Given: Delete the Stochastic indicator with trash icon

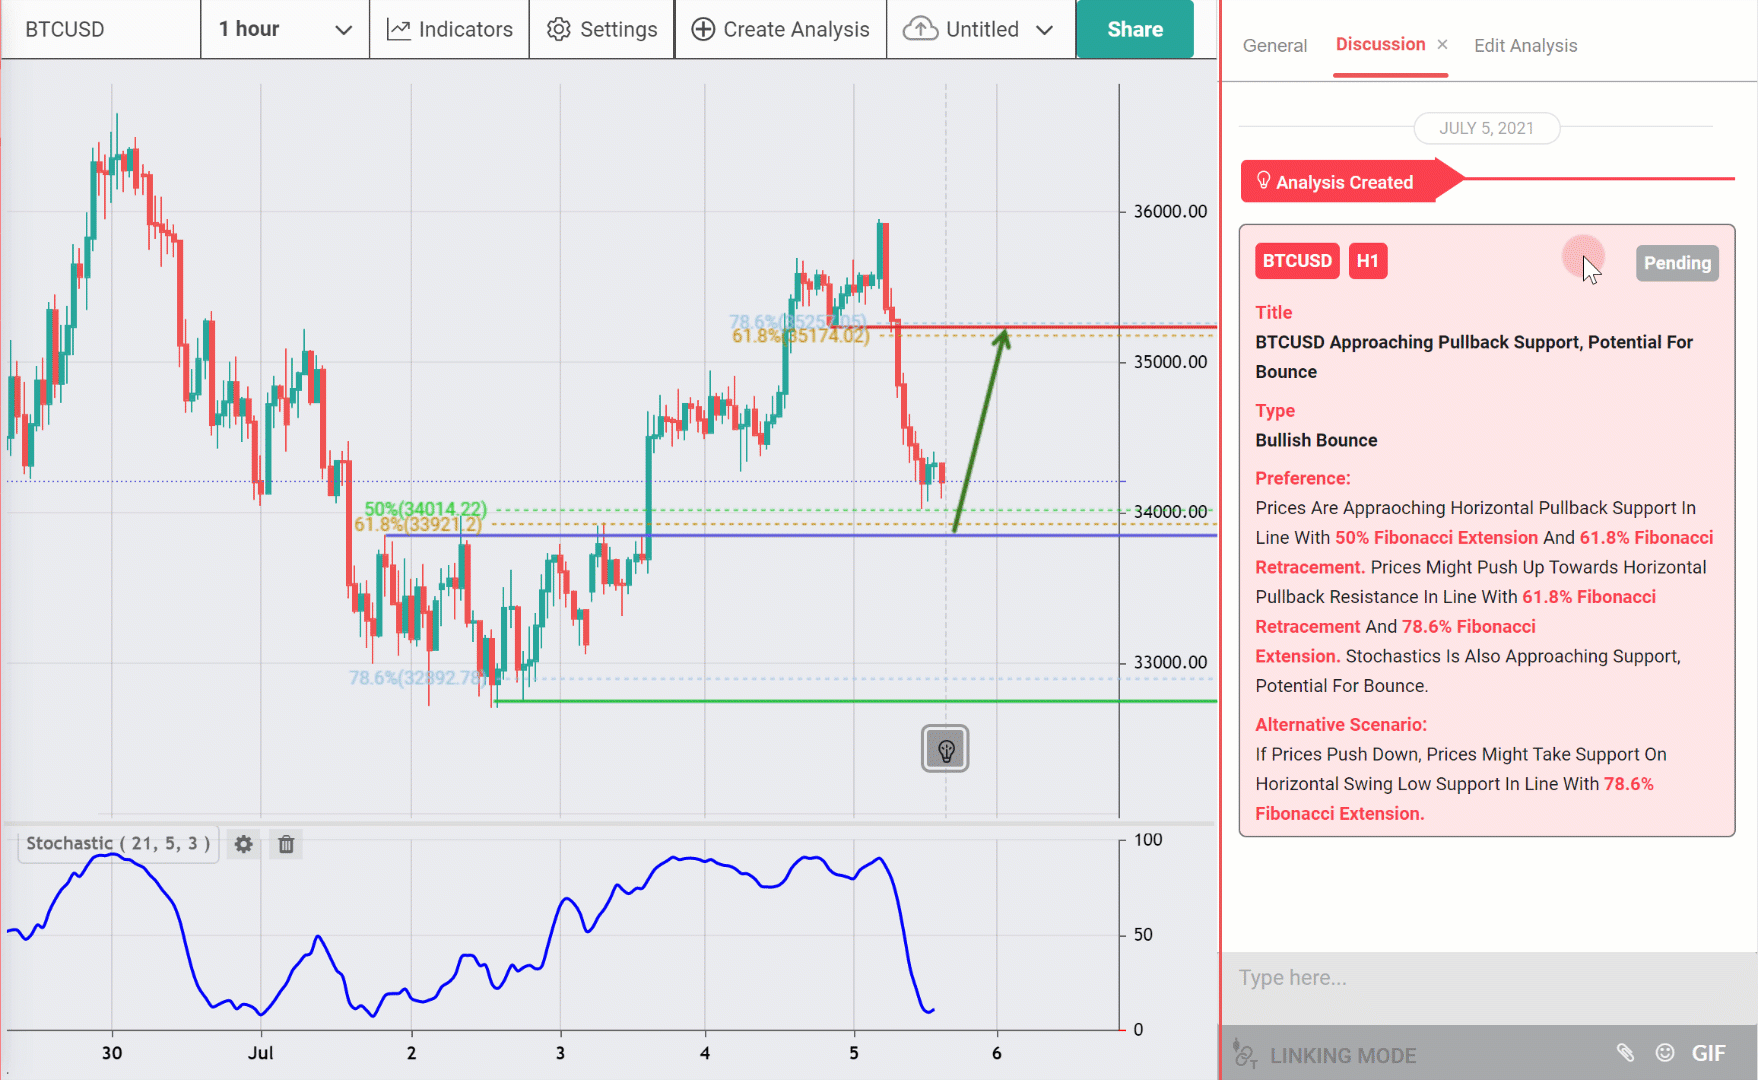Looking at the screenshot, I should coord(286,844).
